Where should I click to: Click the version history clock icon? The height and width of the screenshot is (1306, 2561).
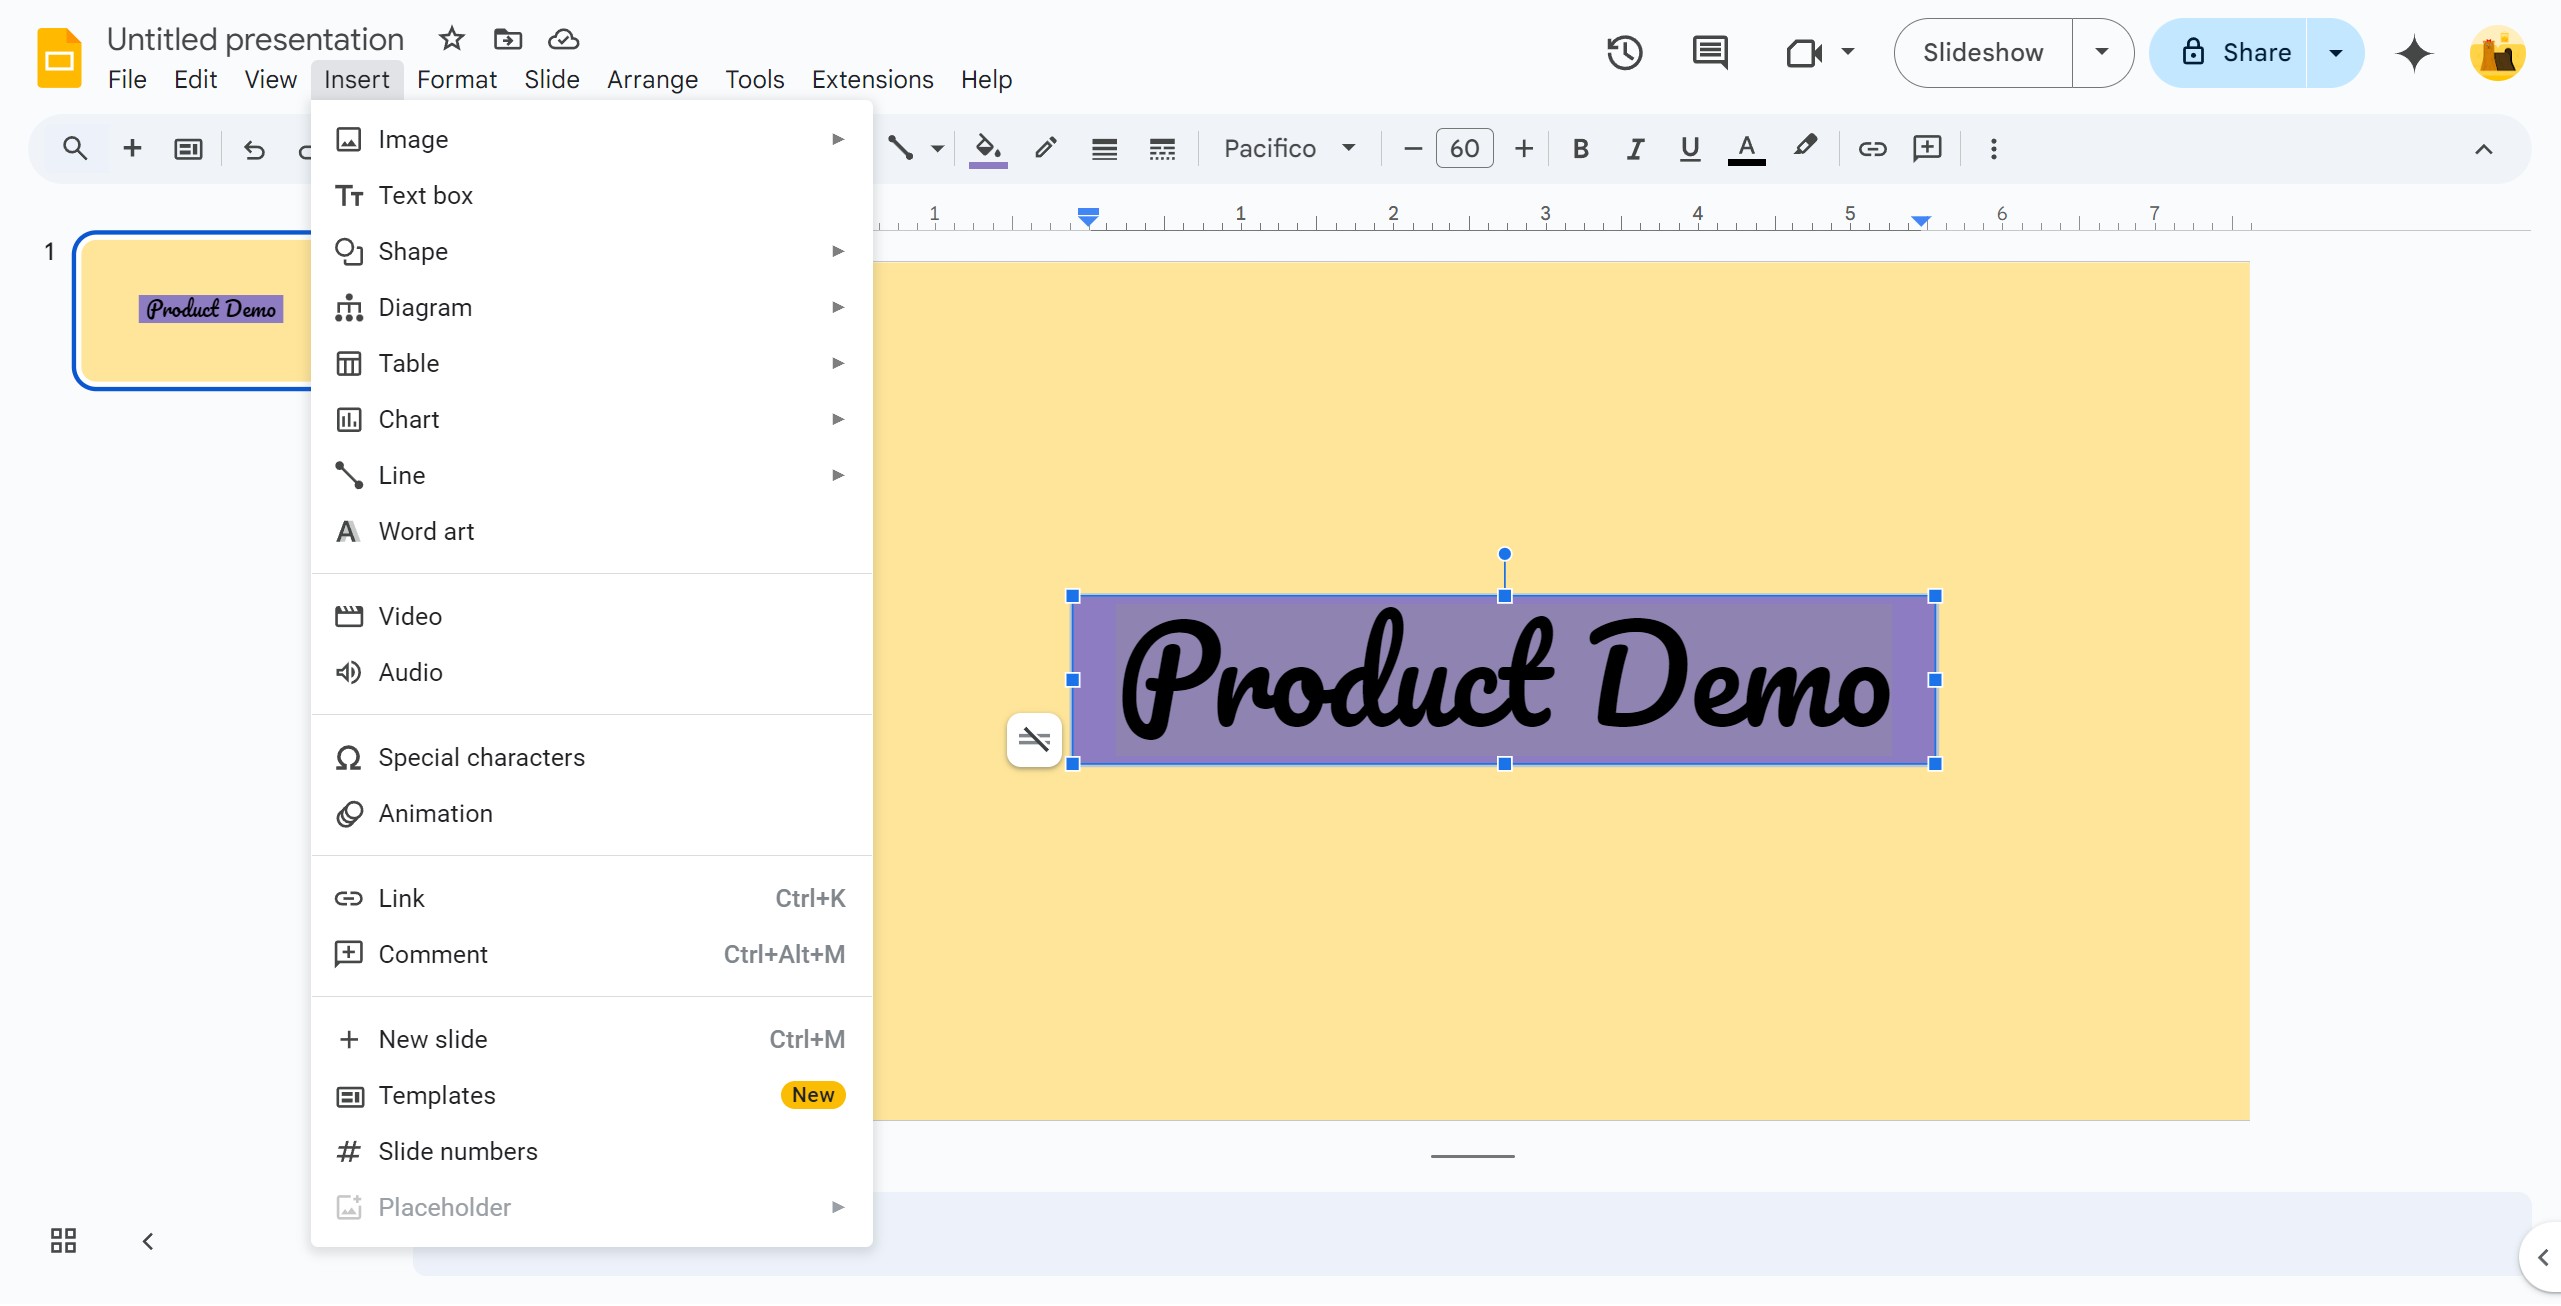click(x=1624, y=52)
